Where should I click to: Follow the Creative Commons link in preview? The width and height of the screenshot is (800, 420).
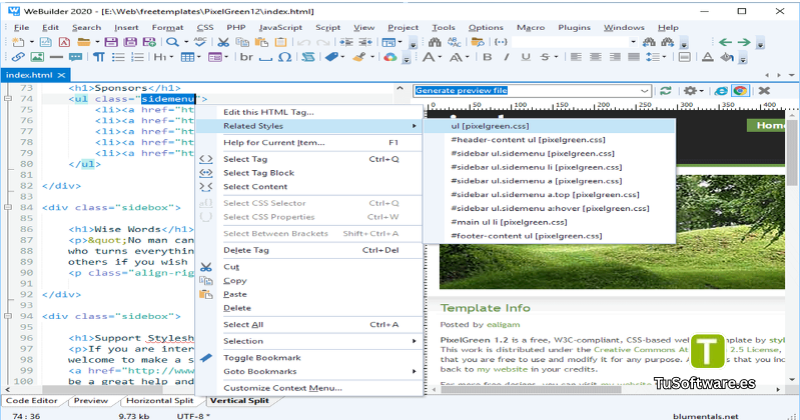click(641, 350)
